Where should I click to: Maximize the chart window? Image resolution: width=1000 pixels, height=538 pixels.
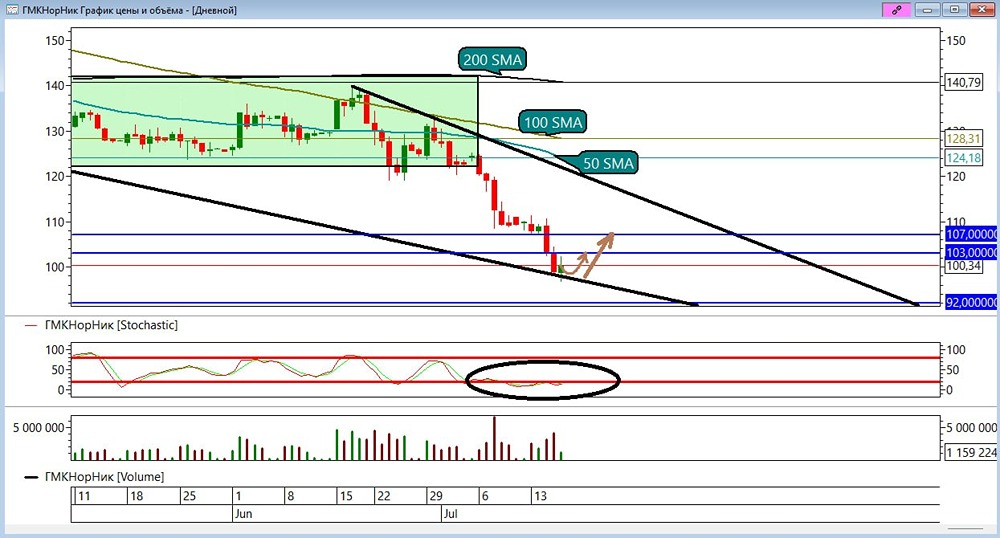click(x=955, y=10)
